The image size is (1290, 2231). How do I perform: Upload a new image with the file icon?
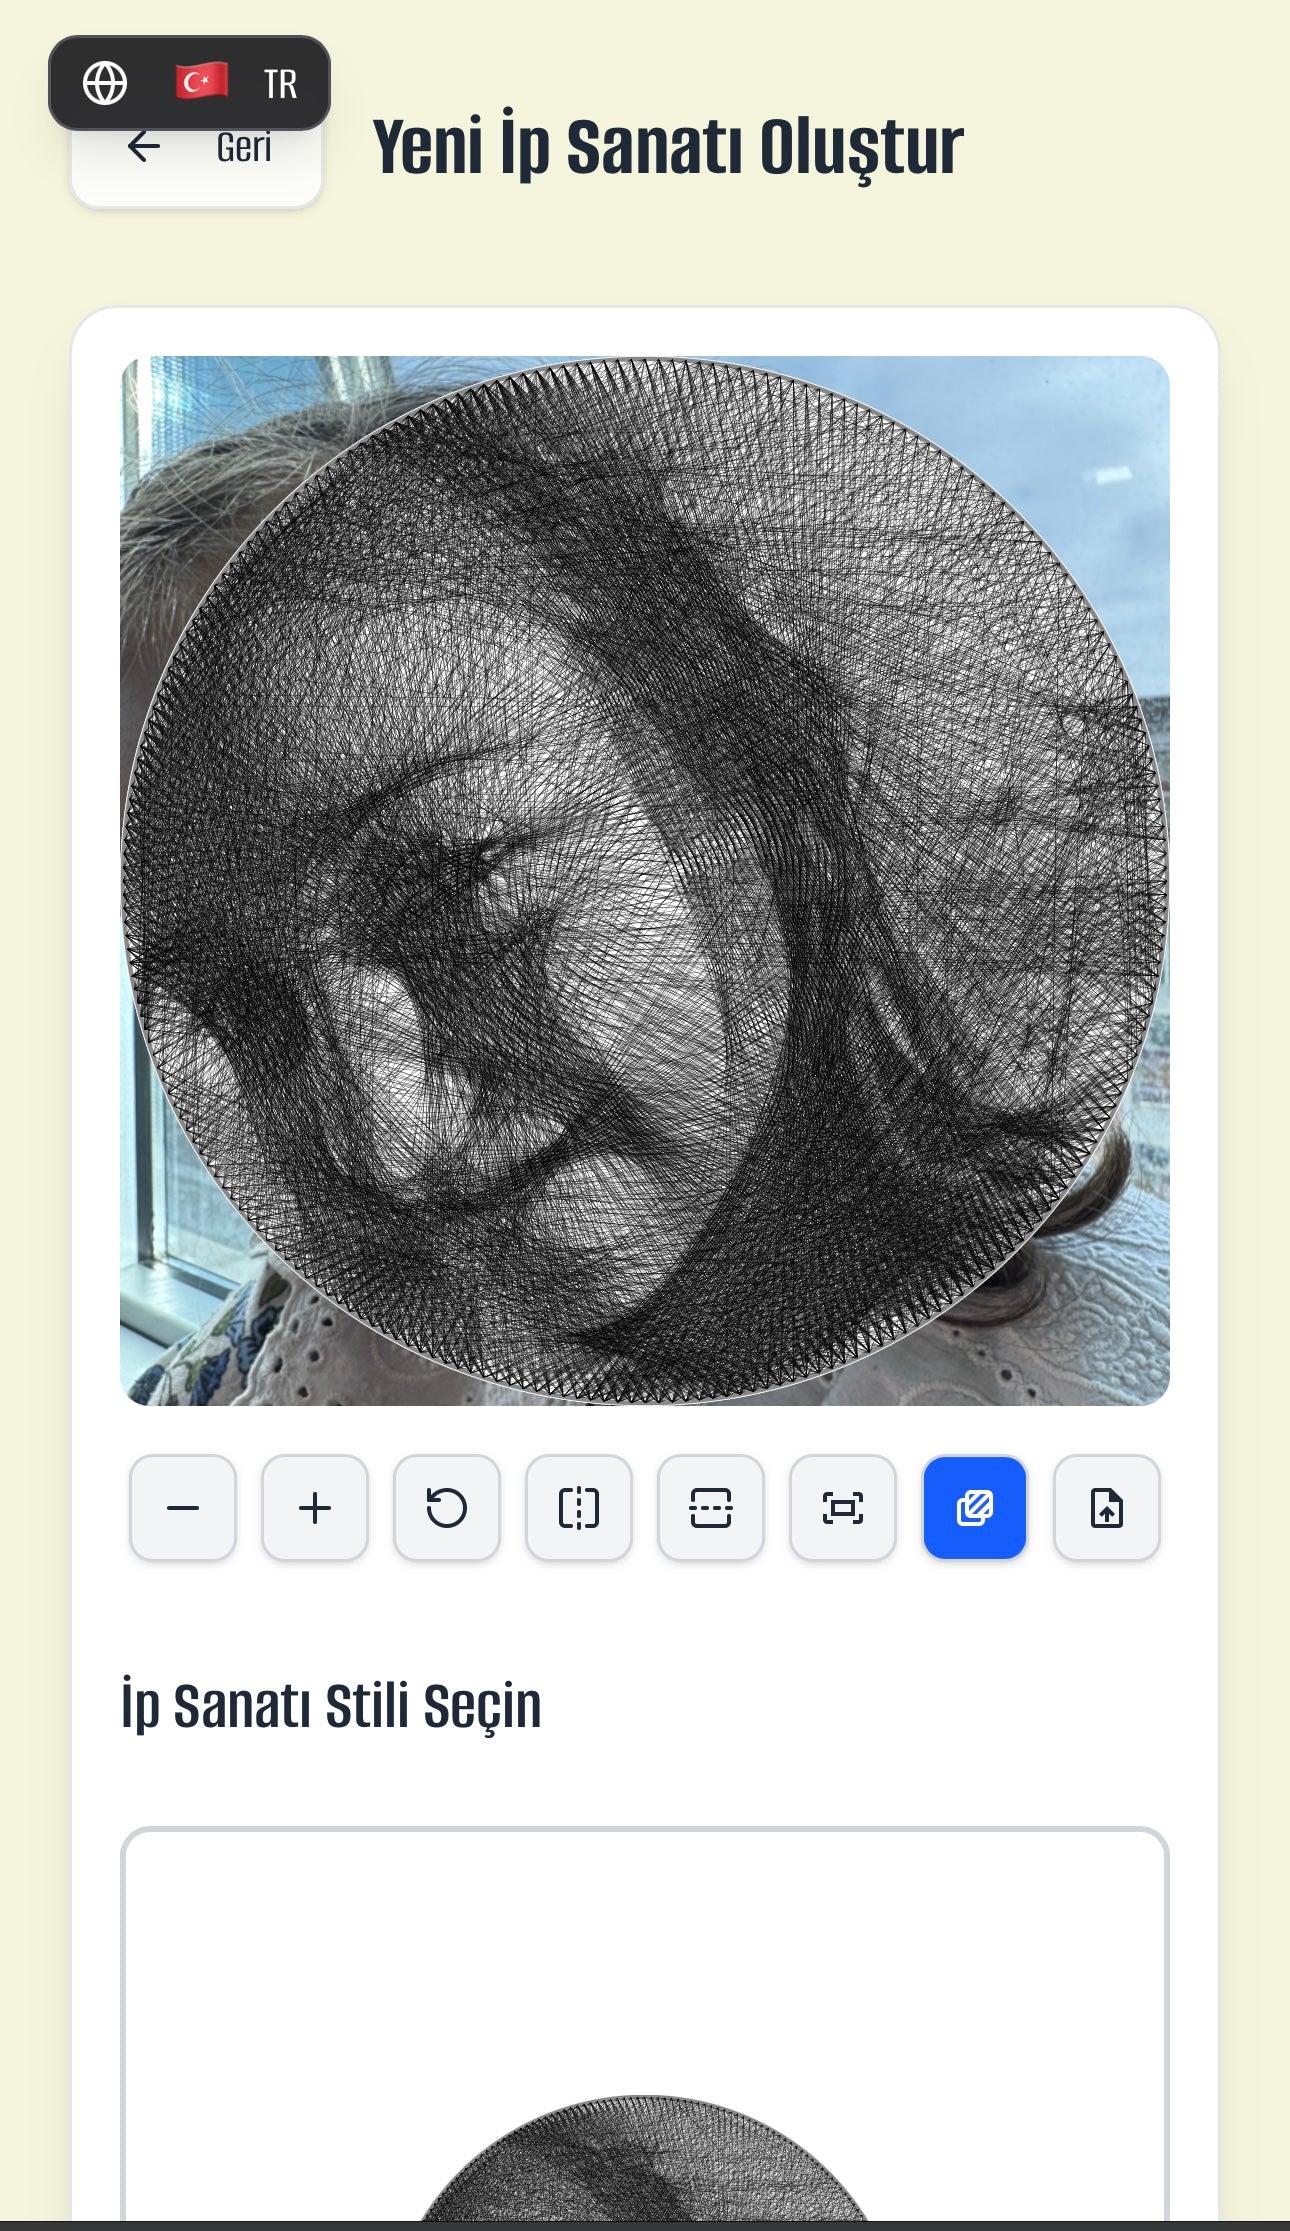1107,1507
